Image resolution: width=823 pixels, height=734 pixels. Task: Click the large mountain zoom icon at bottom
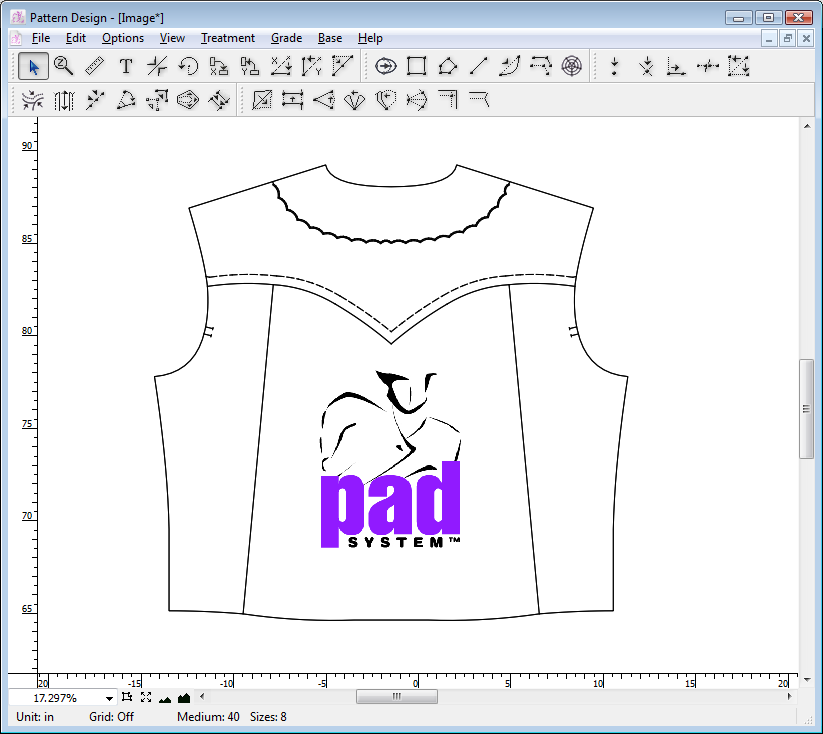pyautogui.click(x=183, y=698)
